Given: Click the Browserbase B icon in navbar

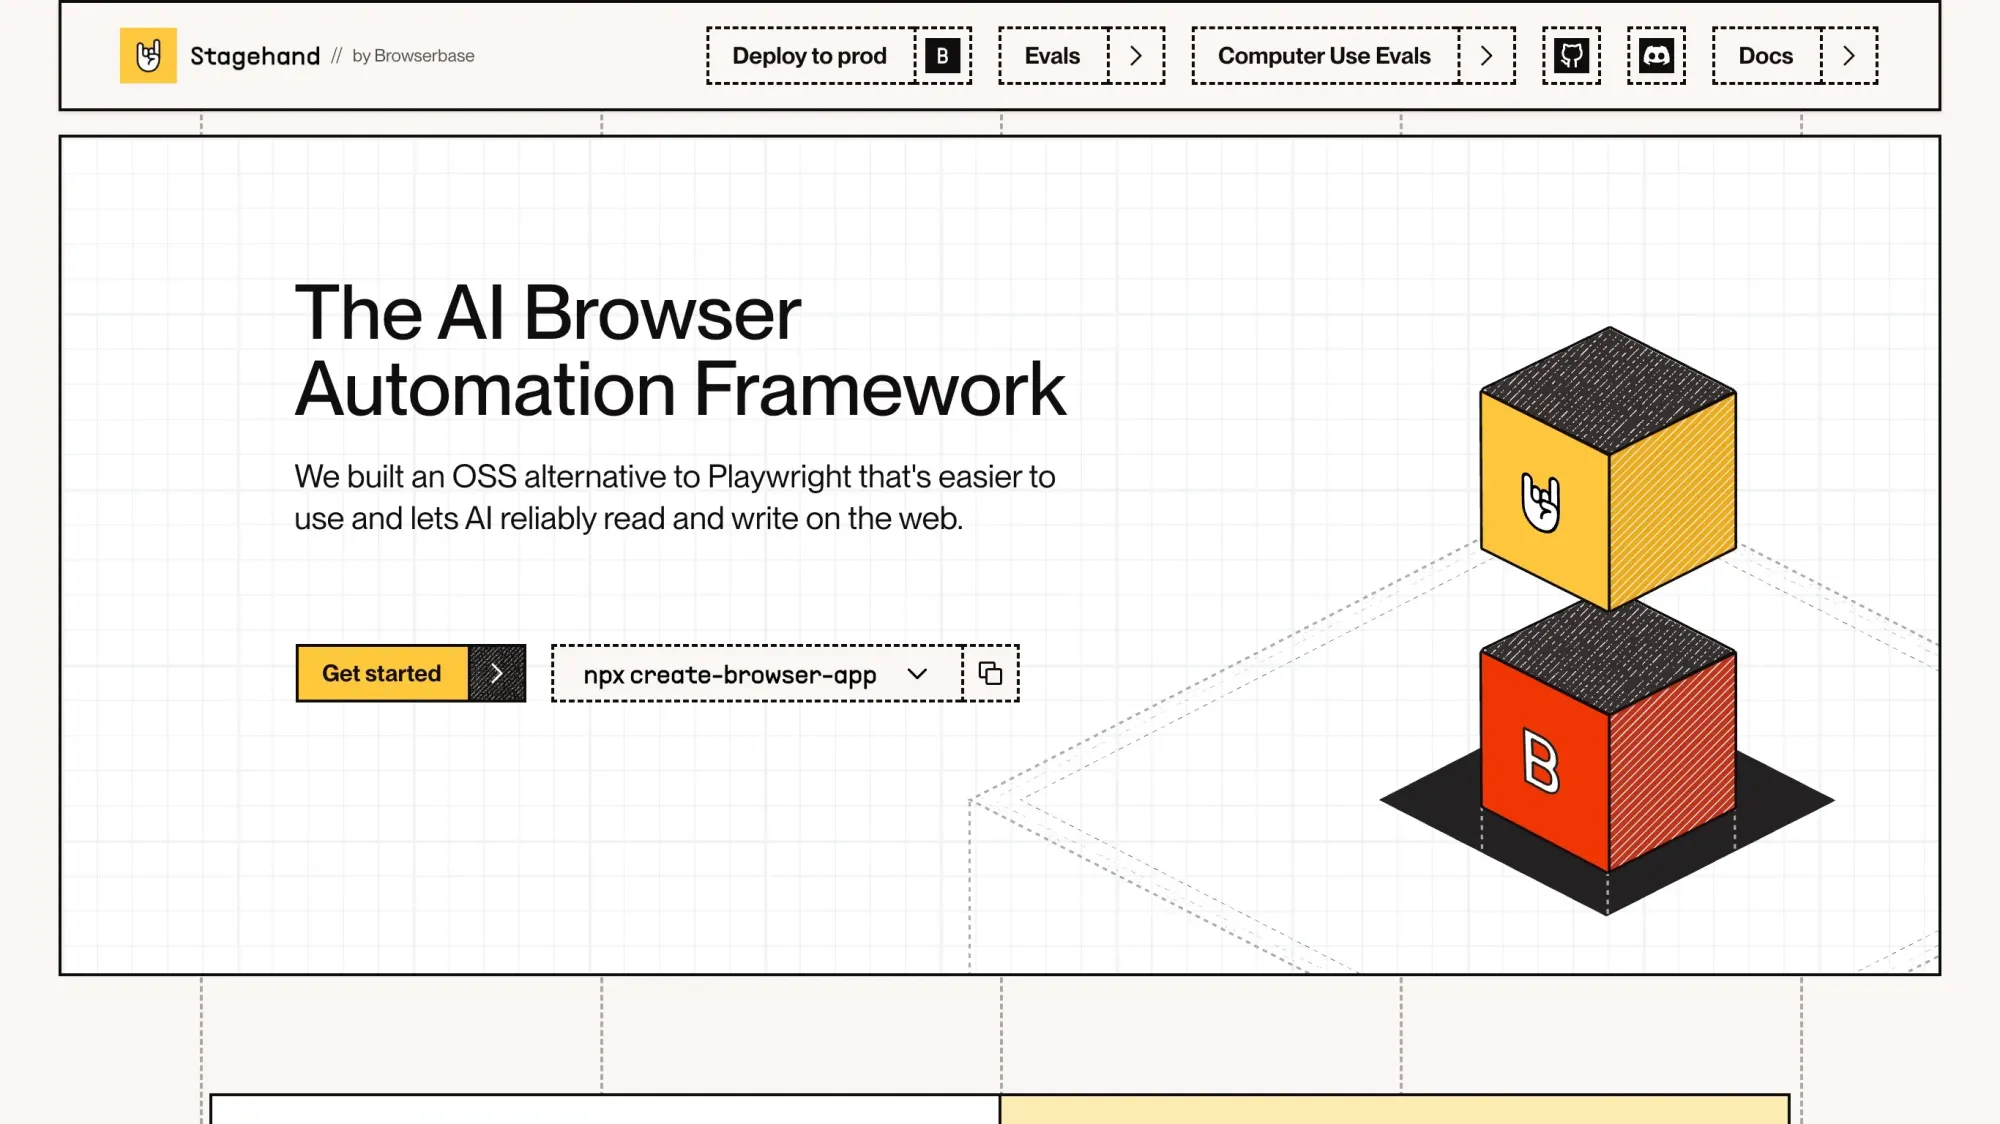Looking at the screenshot, I should tap(942, 56).
